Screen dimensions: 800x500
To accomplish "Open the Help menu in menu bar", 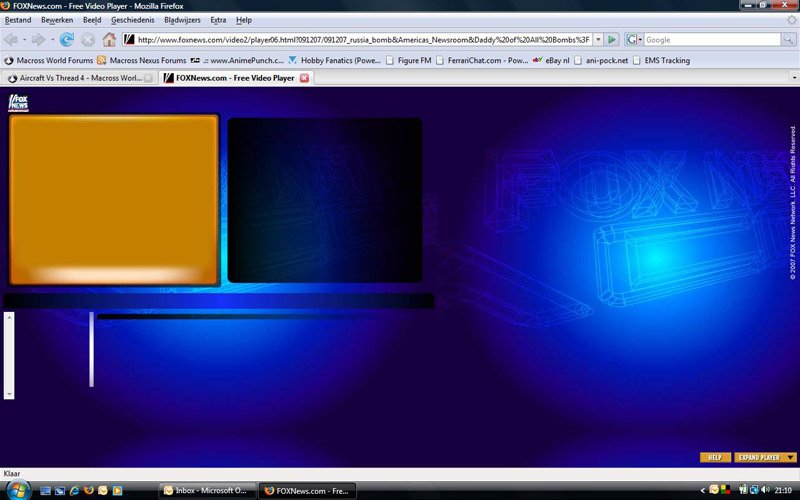I will pos(244,20).
